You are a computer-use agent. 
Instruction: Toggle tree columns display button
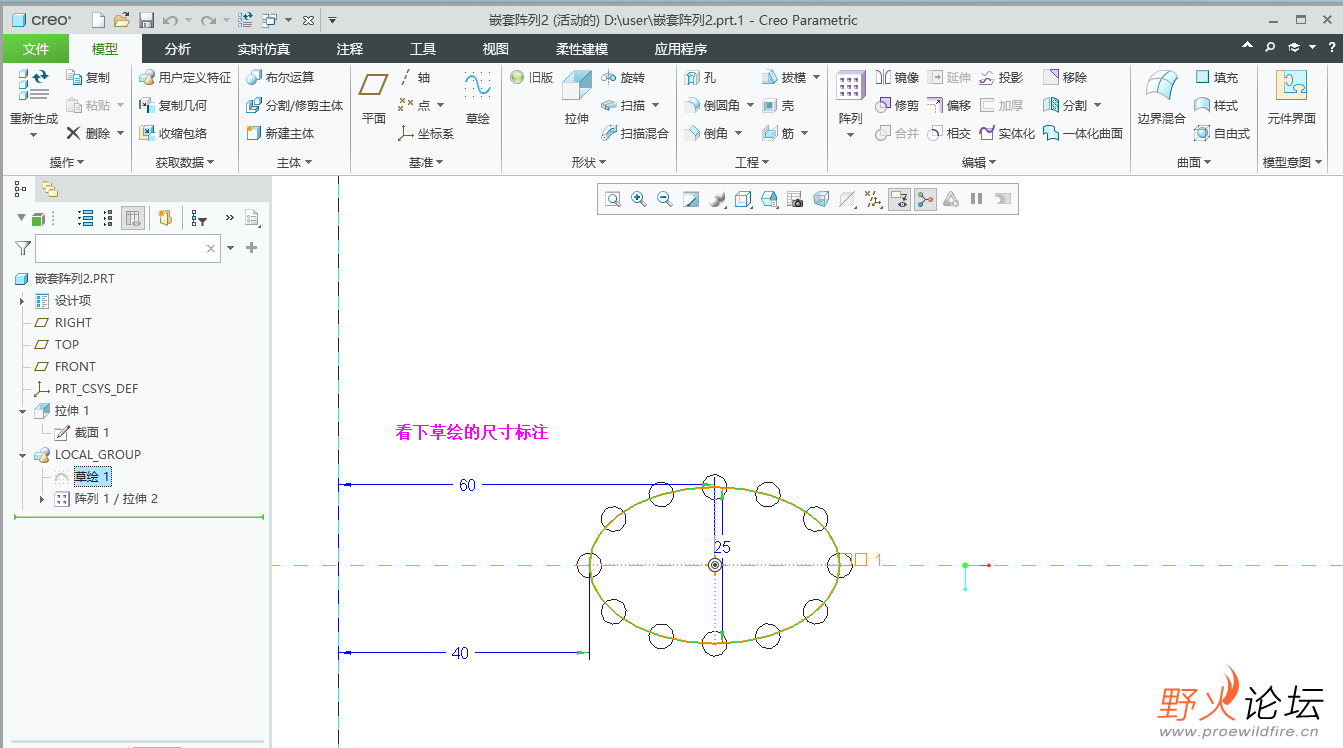(x=133, y=218)
